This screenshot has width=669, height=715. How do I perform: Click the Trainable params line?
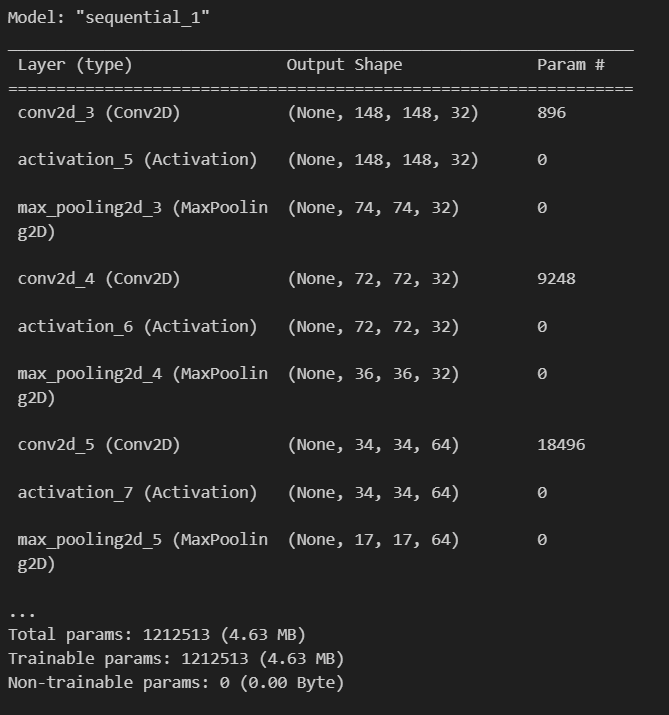click(176, 659)
